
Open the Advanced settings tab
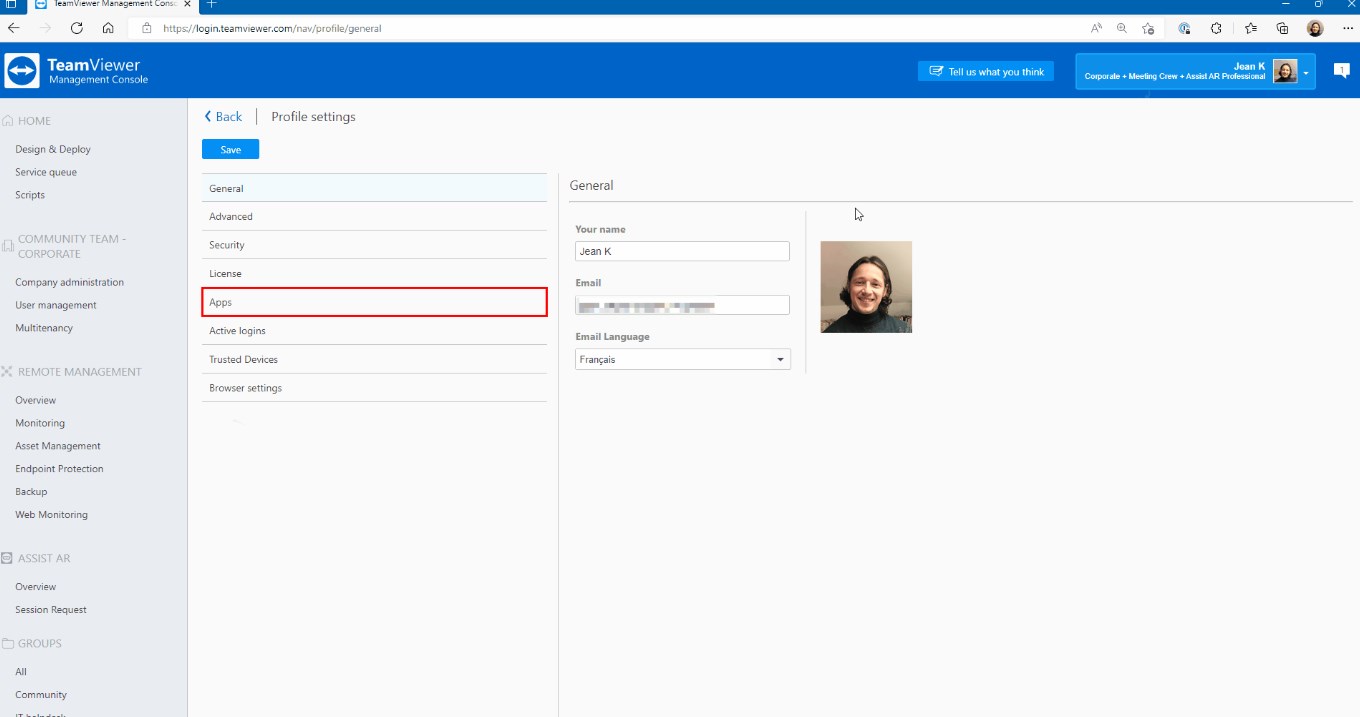click(x=374, y=216)
